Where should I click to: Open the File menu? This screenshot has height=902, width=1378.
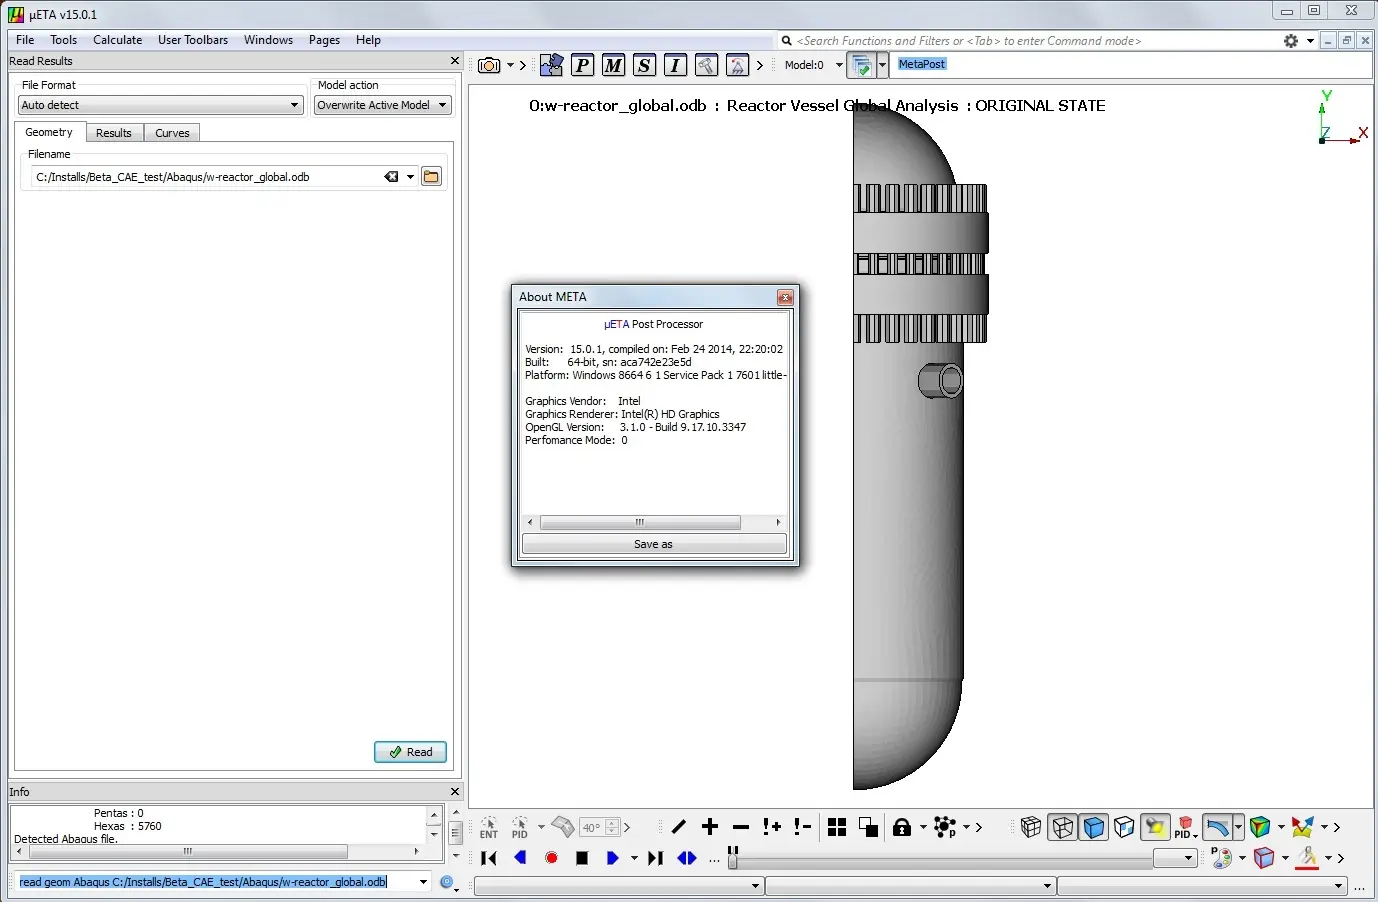click(x=25, y=40)
